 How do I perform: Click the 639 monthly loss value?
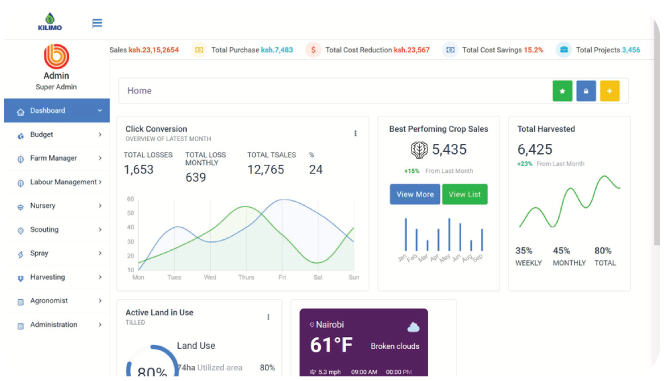pyautogui.click(x=196, y=177)
